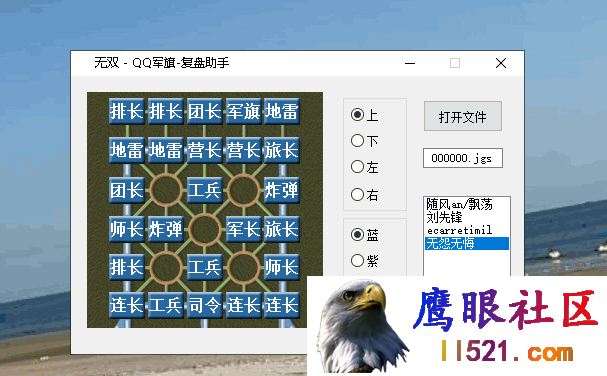Click the 营长 piece next to 旅长

(x=243, y=150)
